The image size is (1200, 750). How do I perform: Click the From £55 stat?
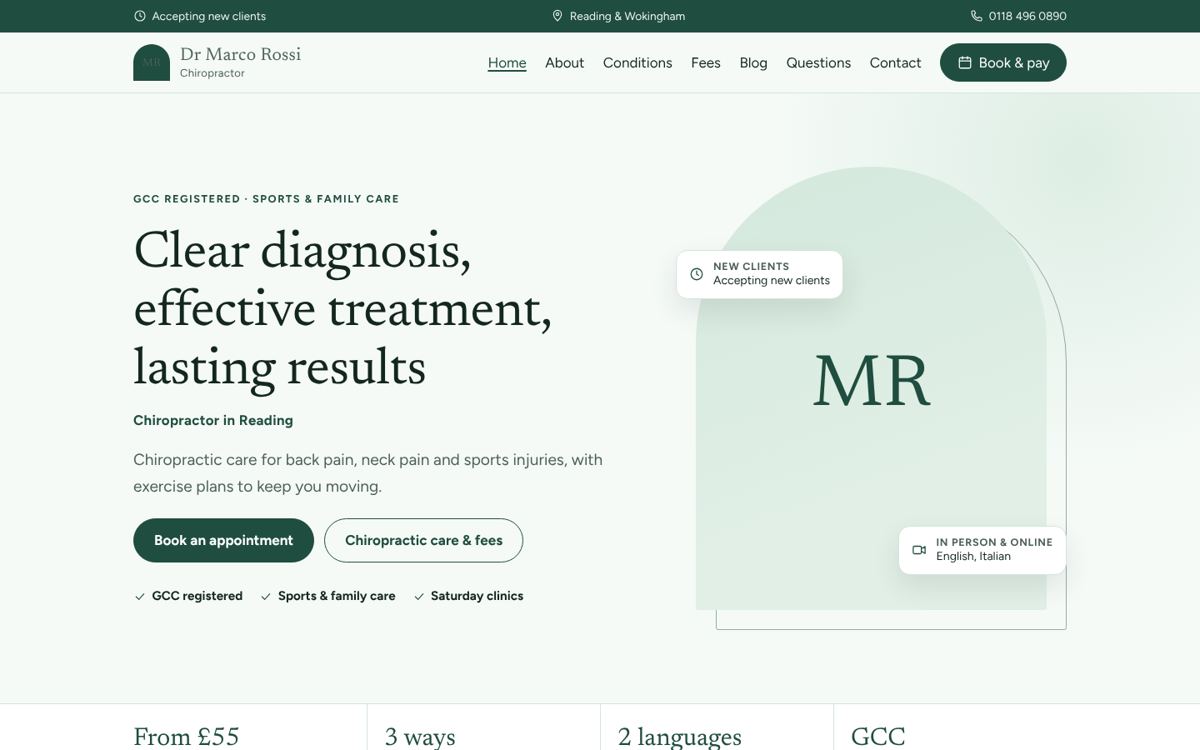point(186,737)
